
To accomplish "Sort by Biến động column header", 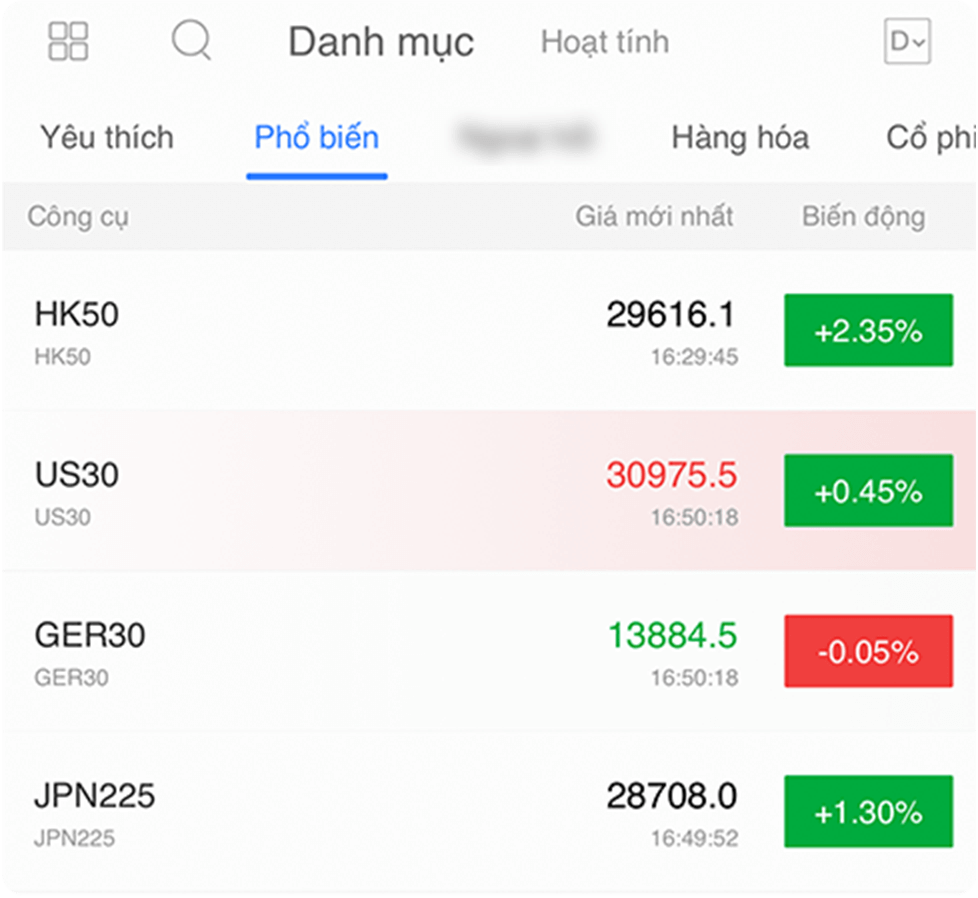I will (x=863, y=216).
